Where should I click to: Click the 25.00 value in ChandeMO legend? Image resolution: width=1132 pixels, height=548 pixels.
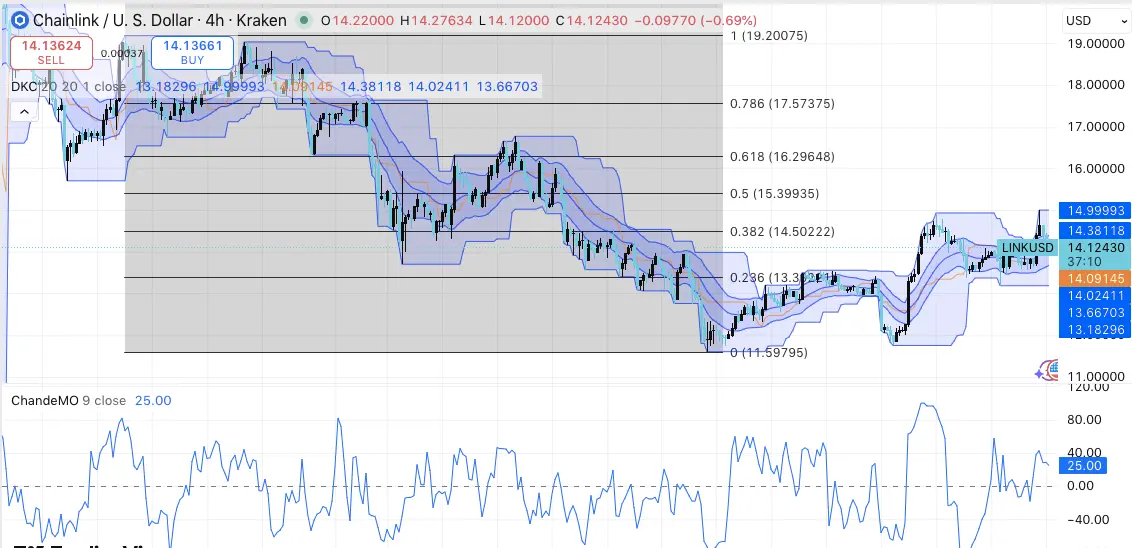click(x=153, y=400)
